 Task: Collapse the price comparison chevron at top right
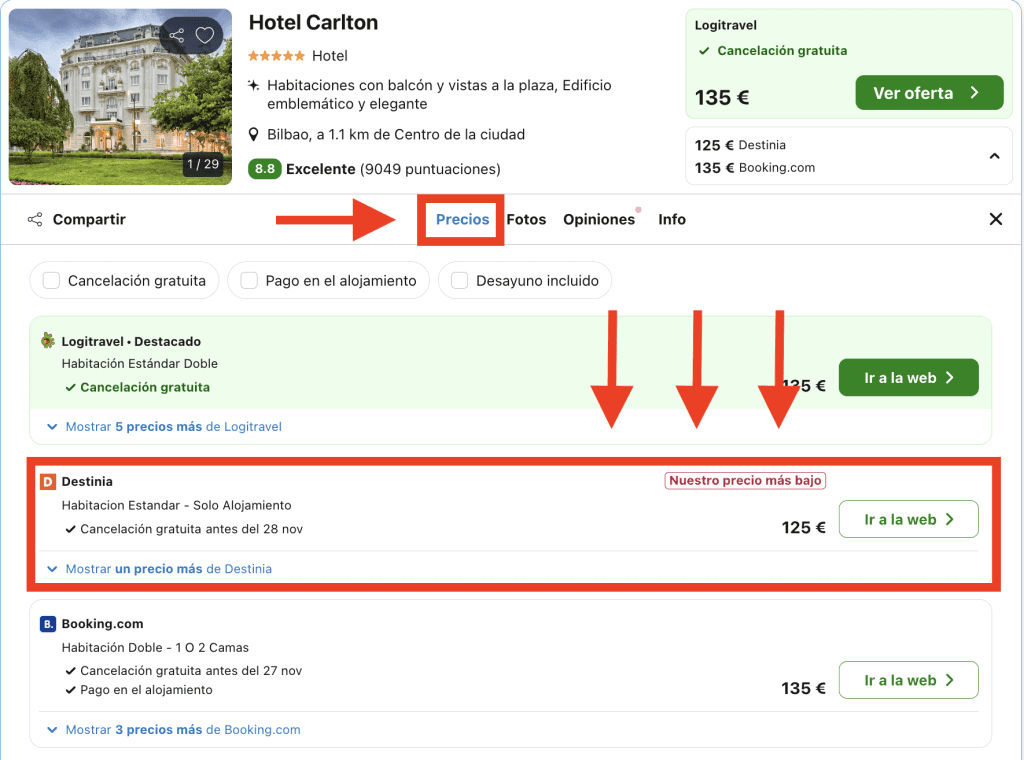(994, 156)
